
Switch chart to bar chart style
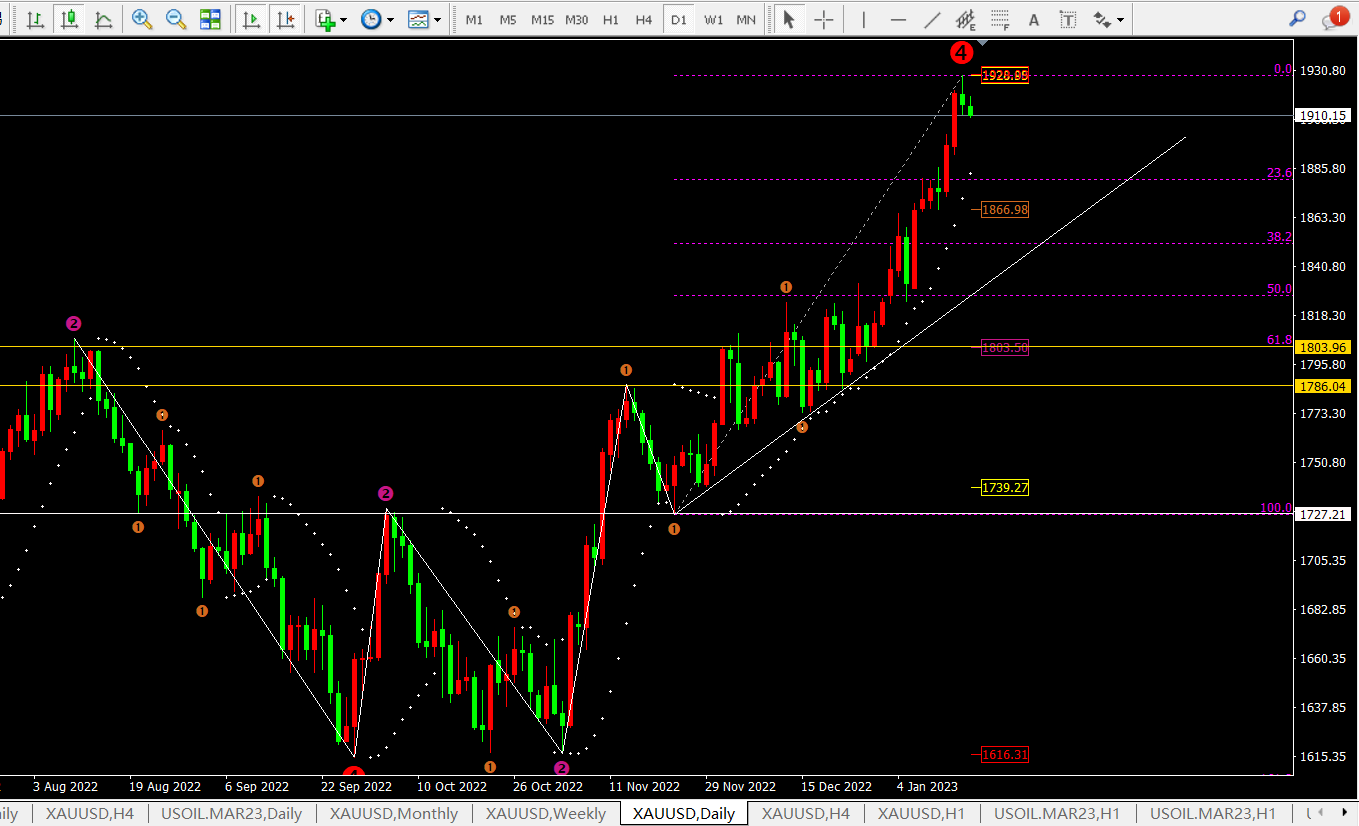(x=35, y=19)
